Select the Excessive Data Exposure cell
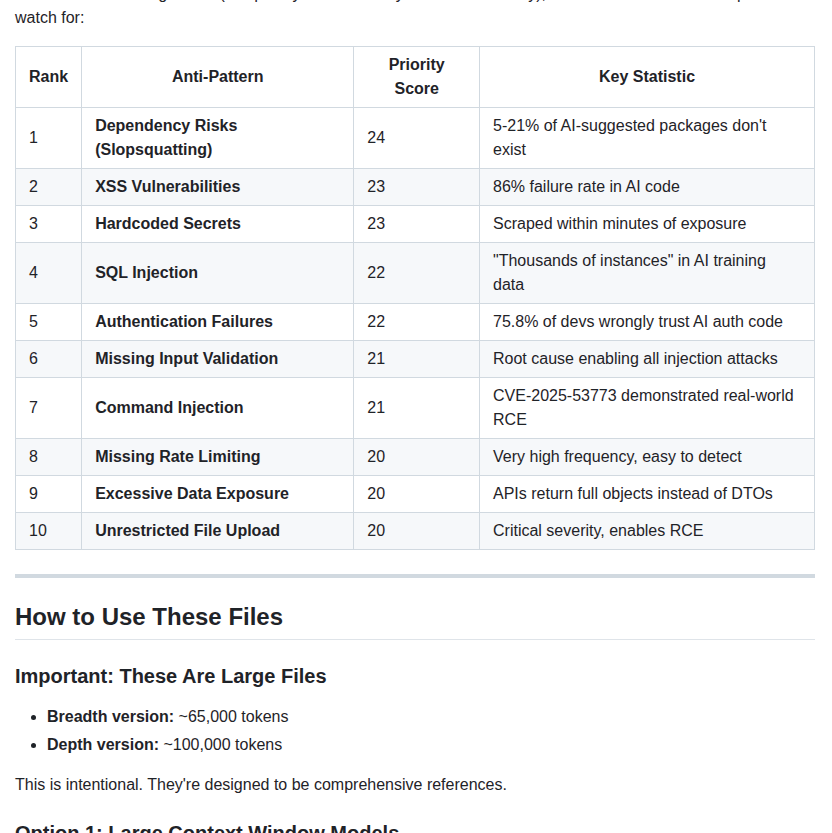 (192, 494)
